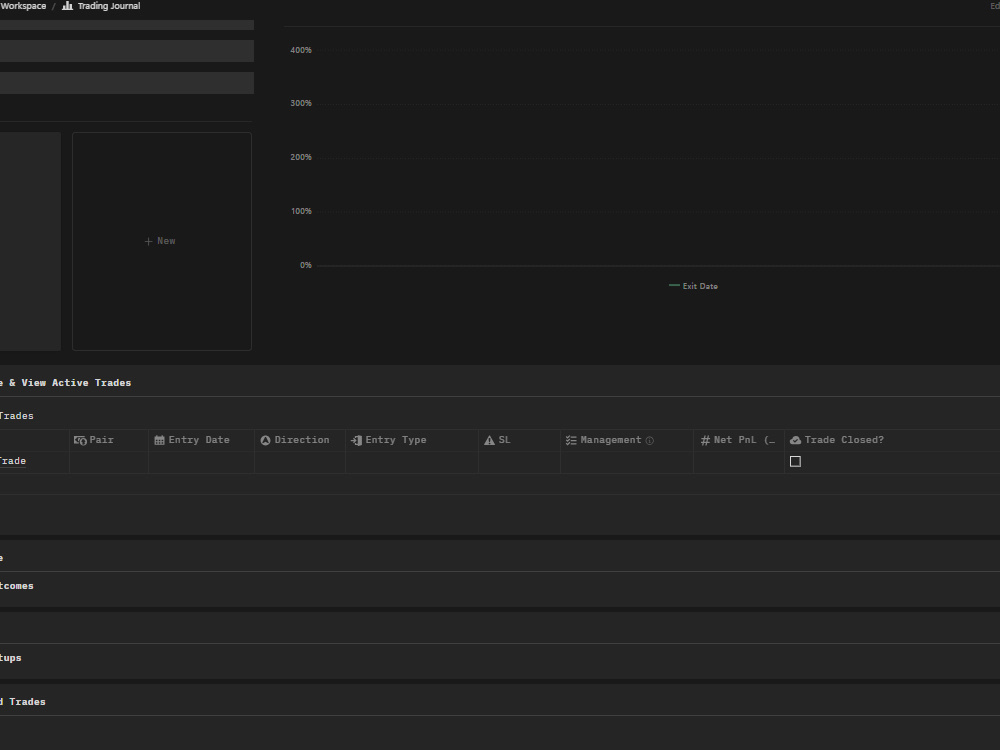Open the Entry Type column header
The image size is (1000, 750).
click(411, 440)
